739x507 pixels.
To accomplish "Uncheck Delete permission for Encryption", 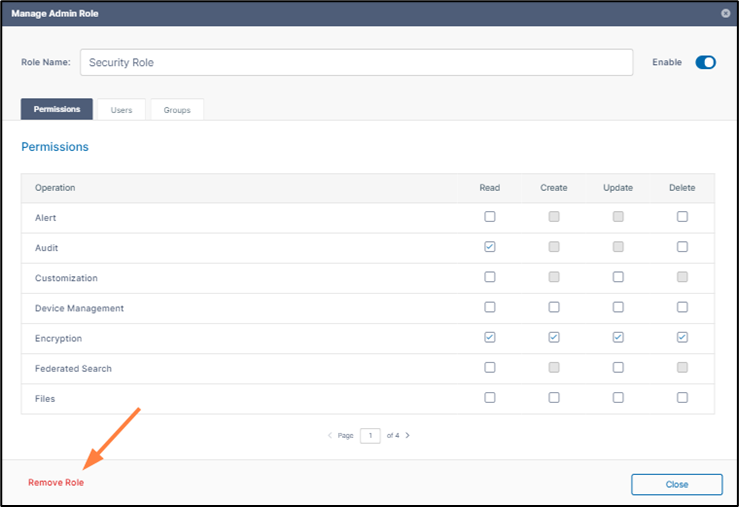I will (682, 338).
